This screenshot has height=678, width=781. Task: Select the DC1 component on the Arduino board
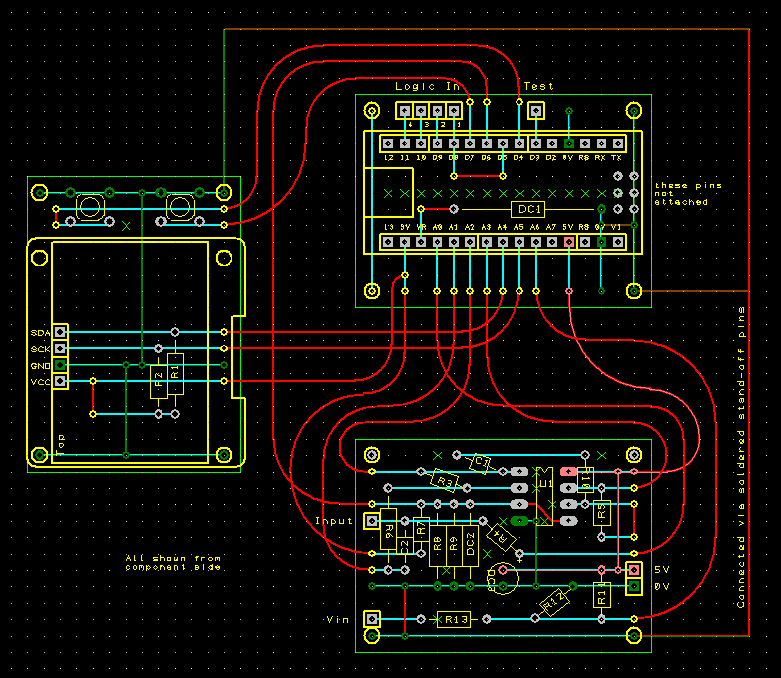pyautogui.click(x=528, y=209)
